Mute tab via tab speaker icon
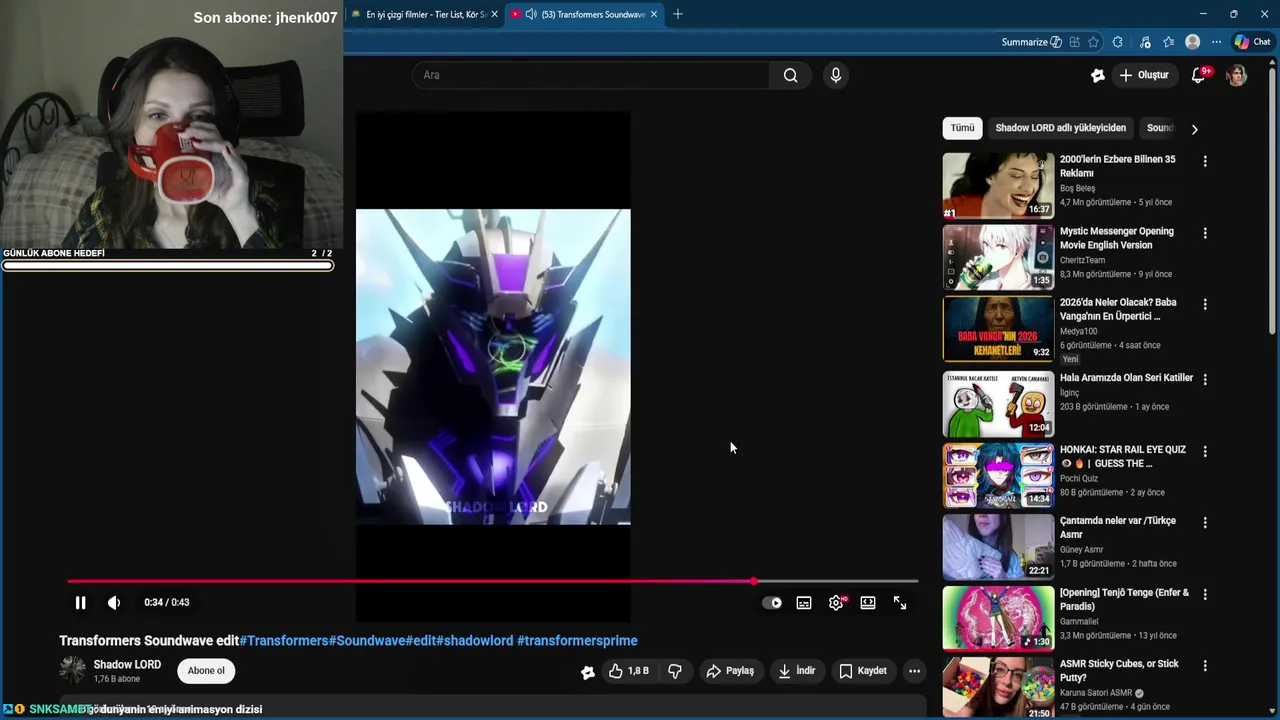 531,14
